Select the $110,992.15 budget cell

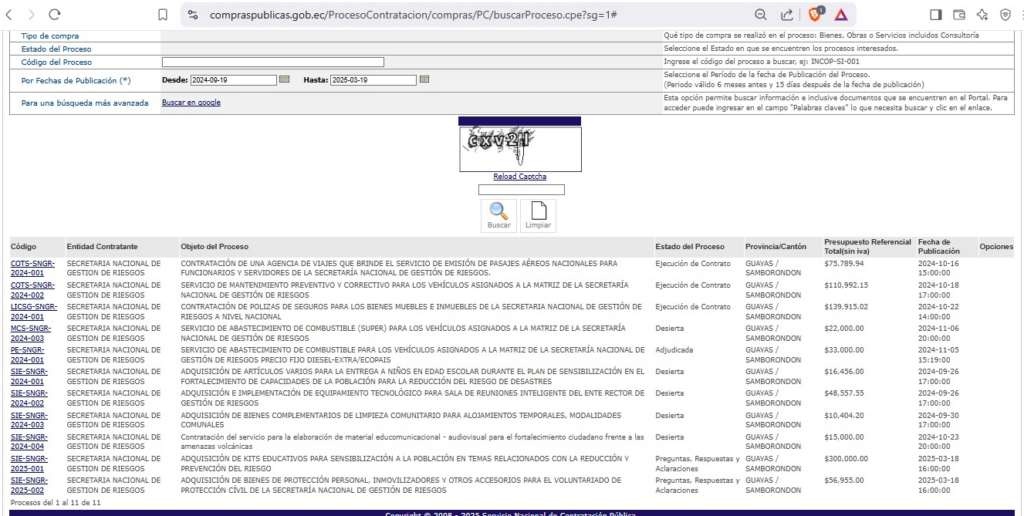(x=846, y=285)
